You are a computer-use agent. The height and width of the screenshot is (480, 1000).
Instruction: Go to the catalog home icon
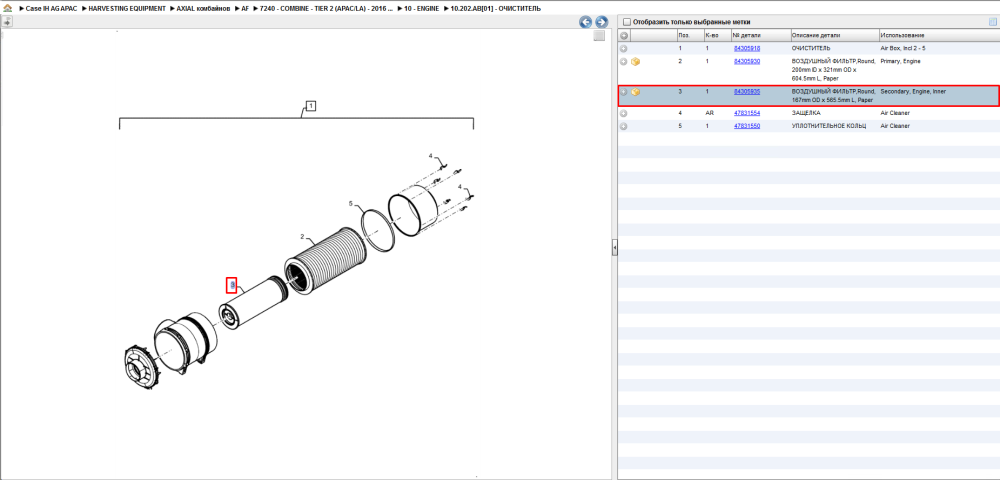pyautogui.click(x=7, y=9)
